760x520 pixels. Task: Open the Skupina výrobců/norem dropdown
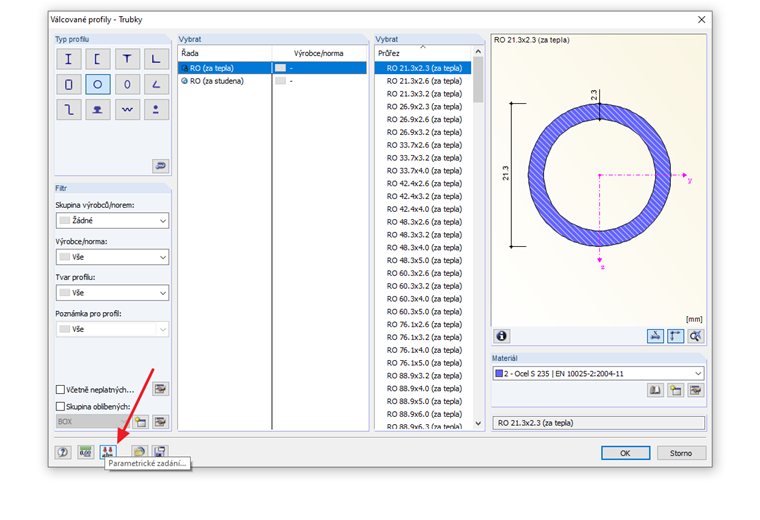pos(112,221)
